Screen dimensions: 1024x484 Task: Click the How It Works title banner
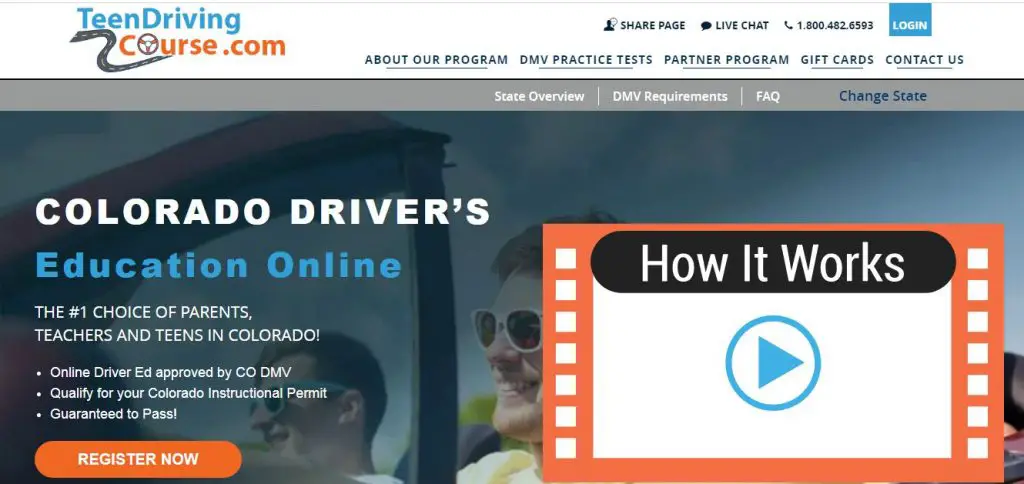point(772,263)
